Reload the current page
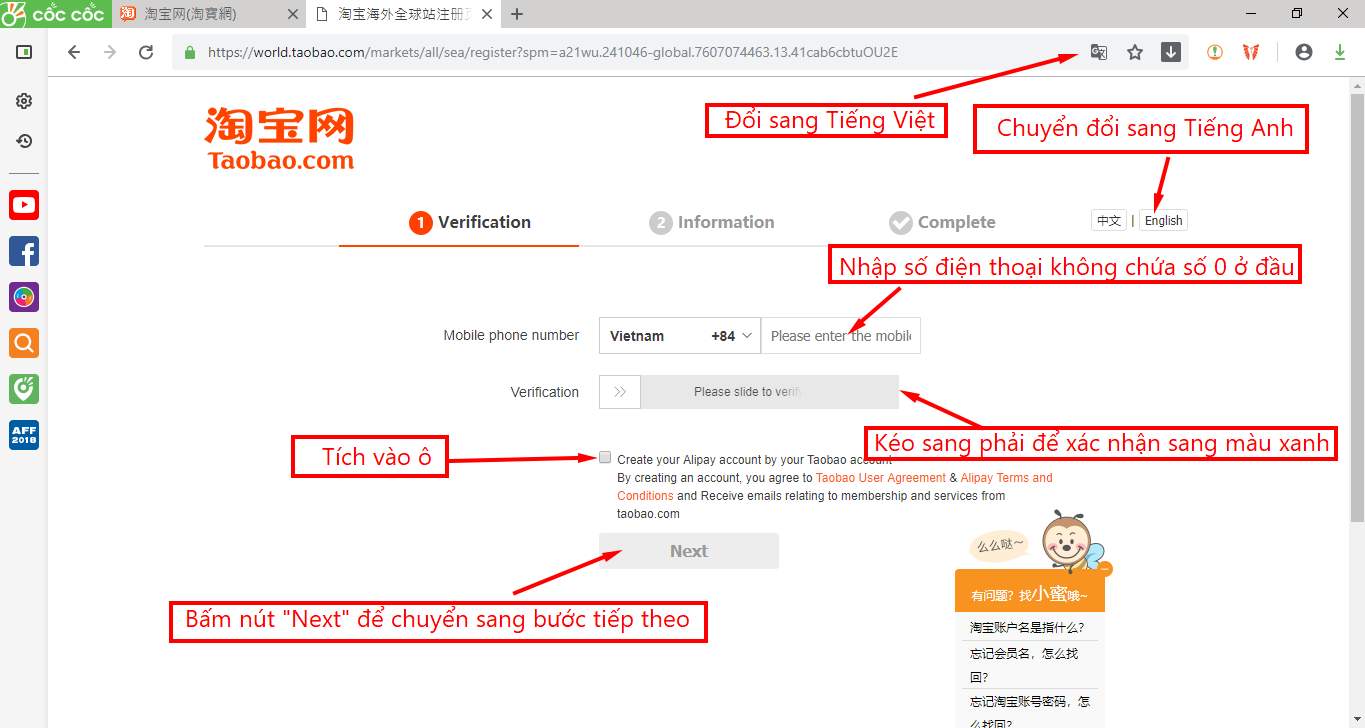The height and width of the screenshot is (728, 1365). (x=146, y=52)
